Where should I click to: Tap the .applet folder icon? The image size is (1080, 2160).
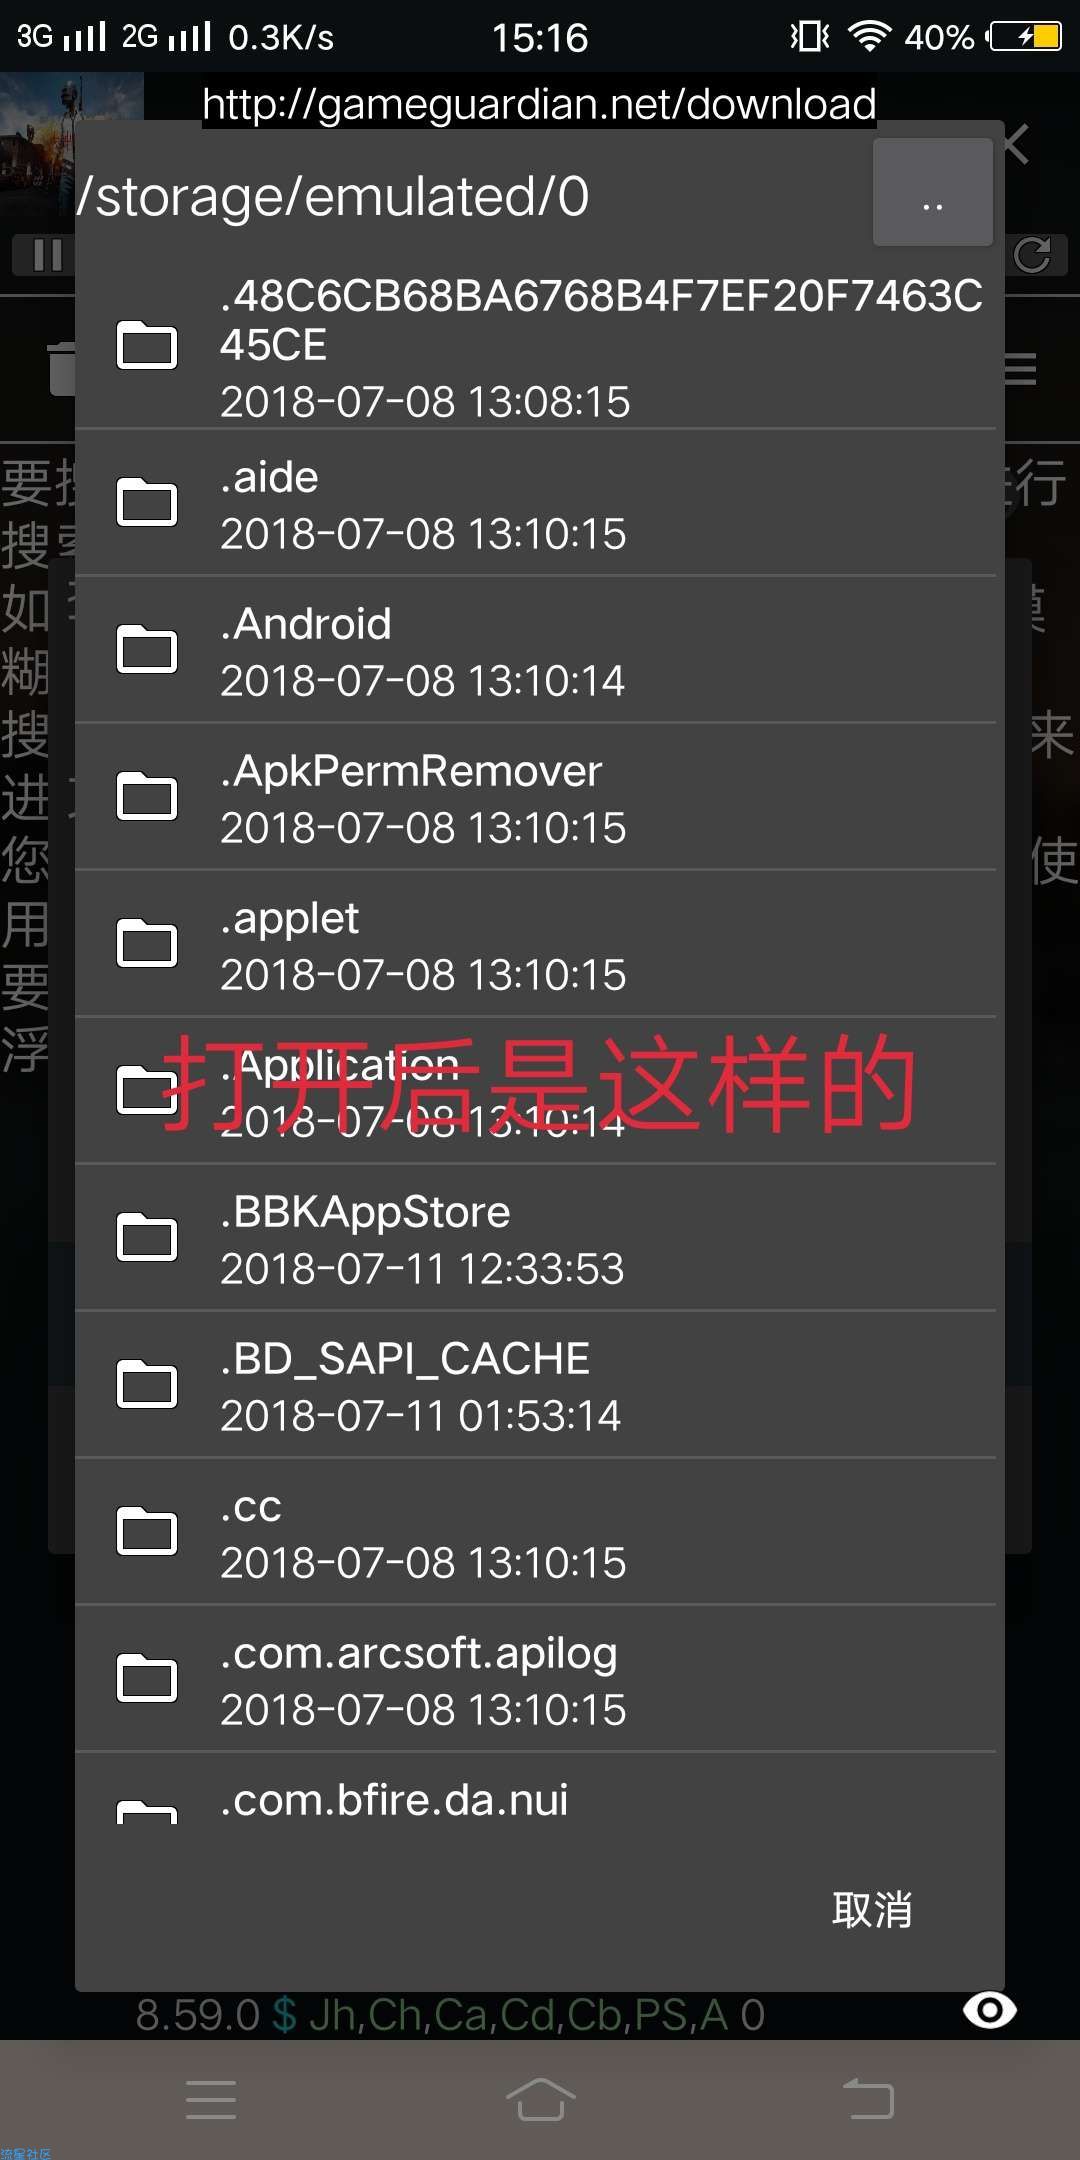147,944
